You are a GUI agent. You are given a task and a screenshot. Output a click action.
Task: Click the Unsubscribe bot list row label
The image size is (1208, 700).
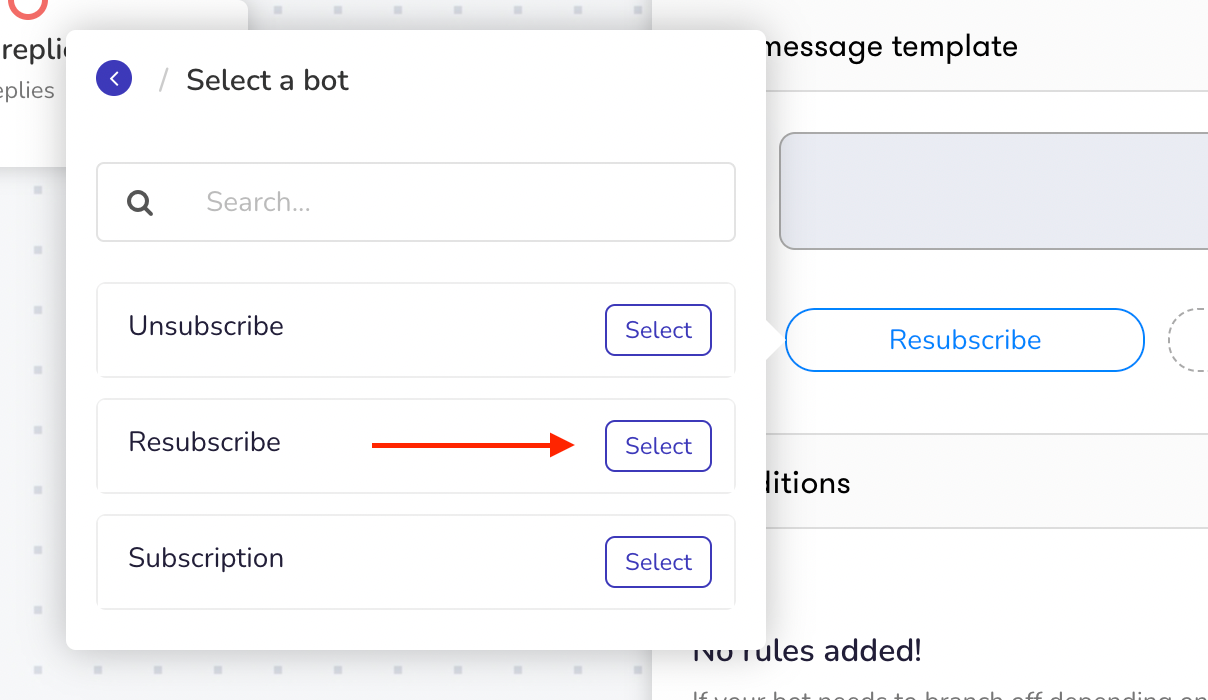pos(206,326)
